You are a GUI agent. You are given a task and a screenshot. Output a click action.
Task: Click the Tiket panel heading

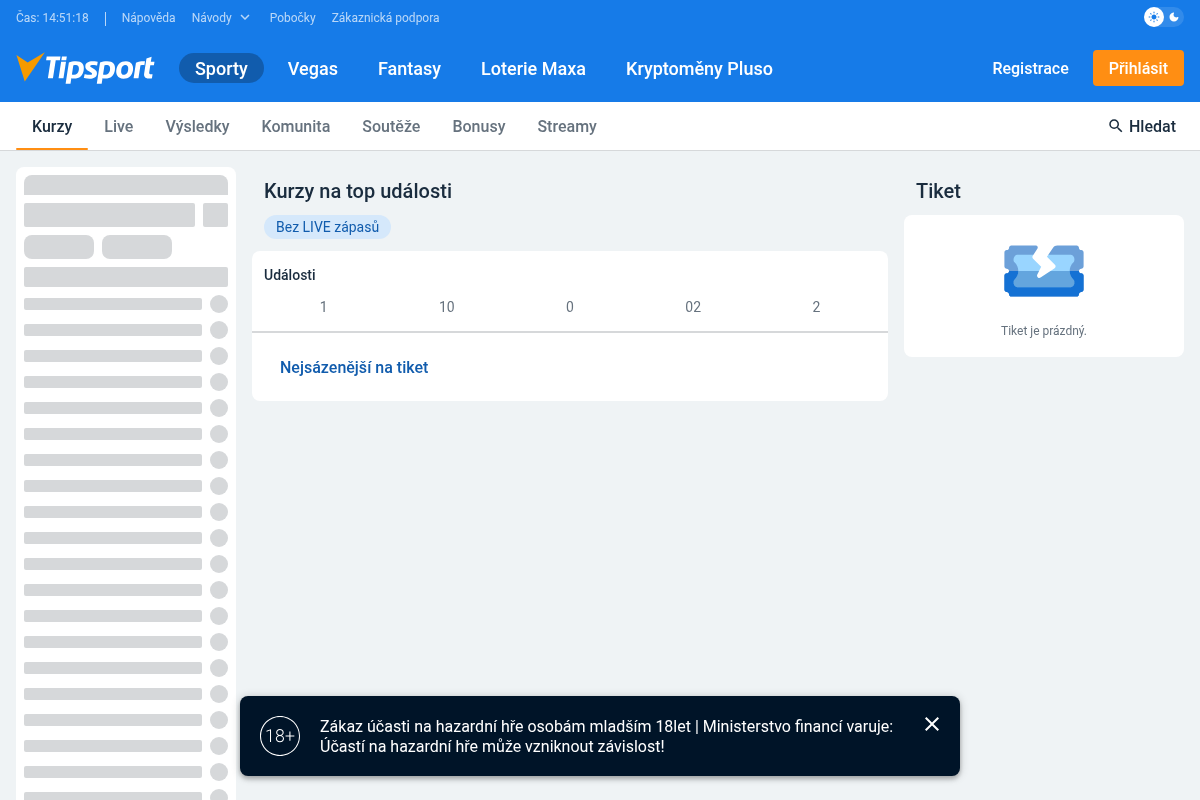pyautogui.click(x=938, y=191)
